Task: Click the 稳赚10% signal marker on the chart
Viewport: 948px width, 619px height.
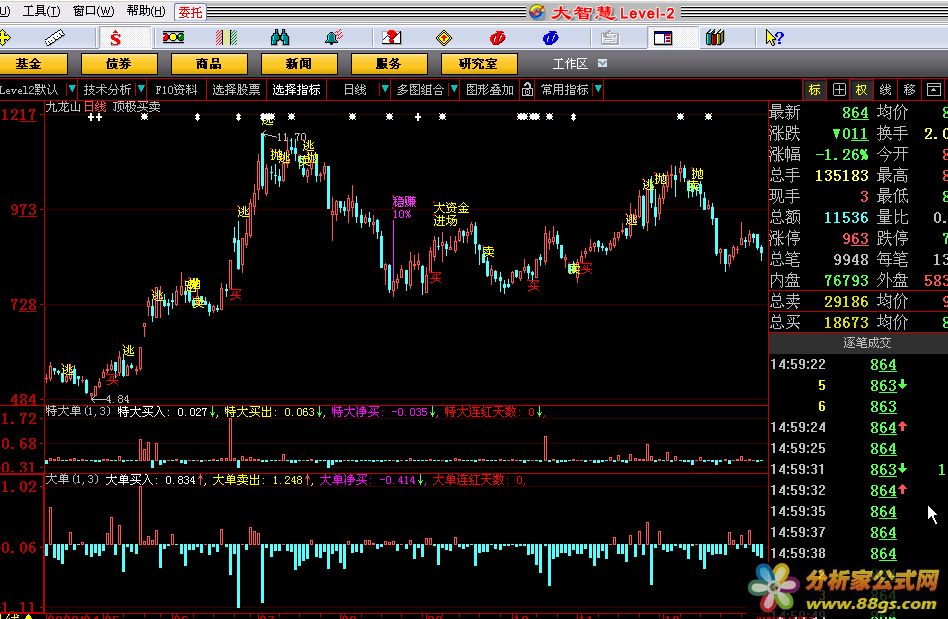Action: 404,207
